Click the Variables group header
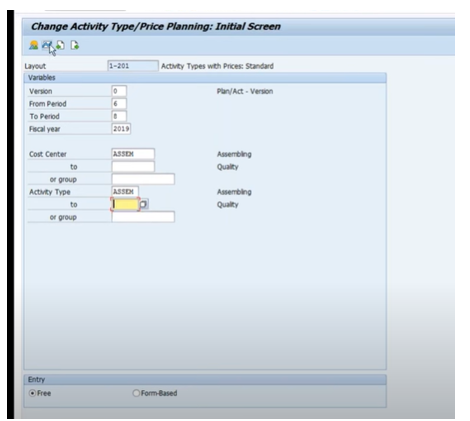Viewport: 470px width, 421px height. click(205, 78)
